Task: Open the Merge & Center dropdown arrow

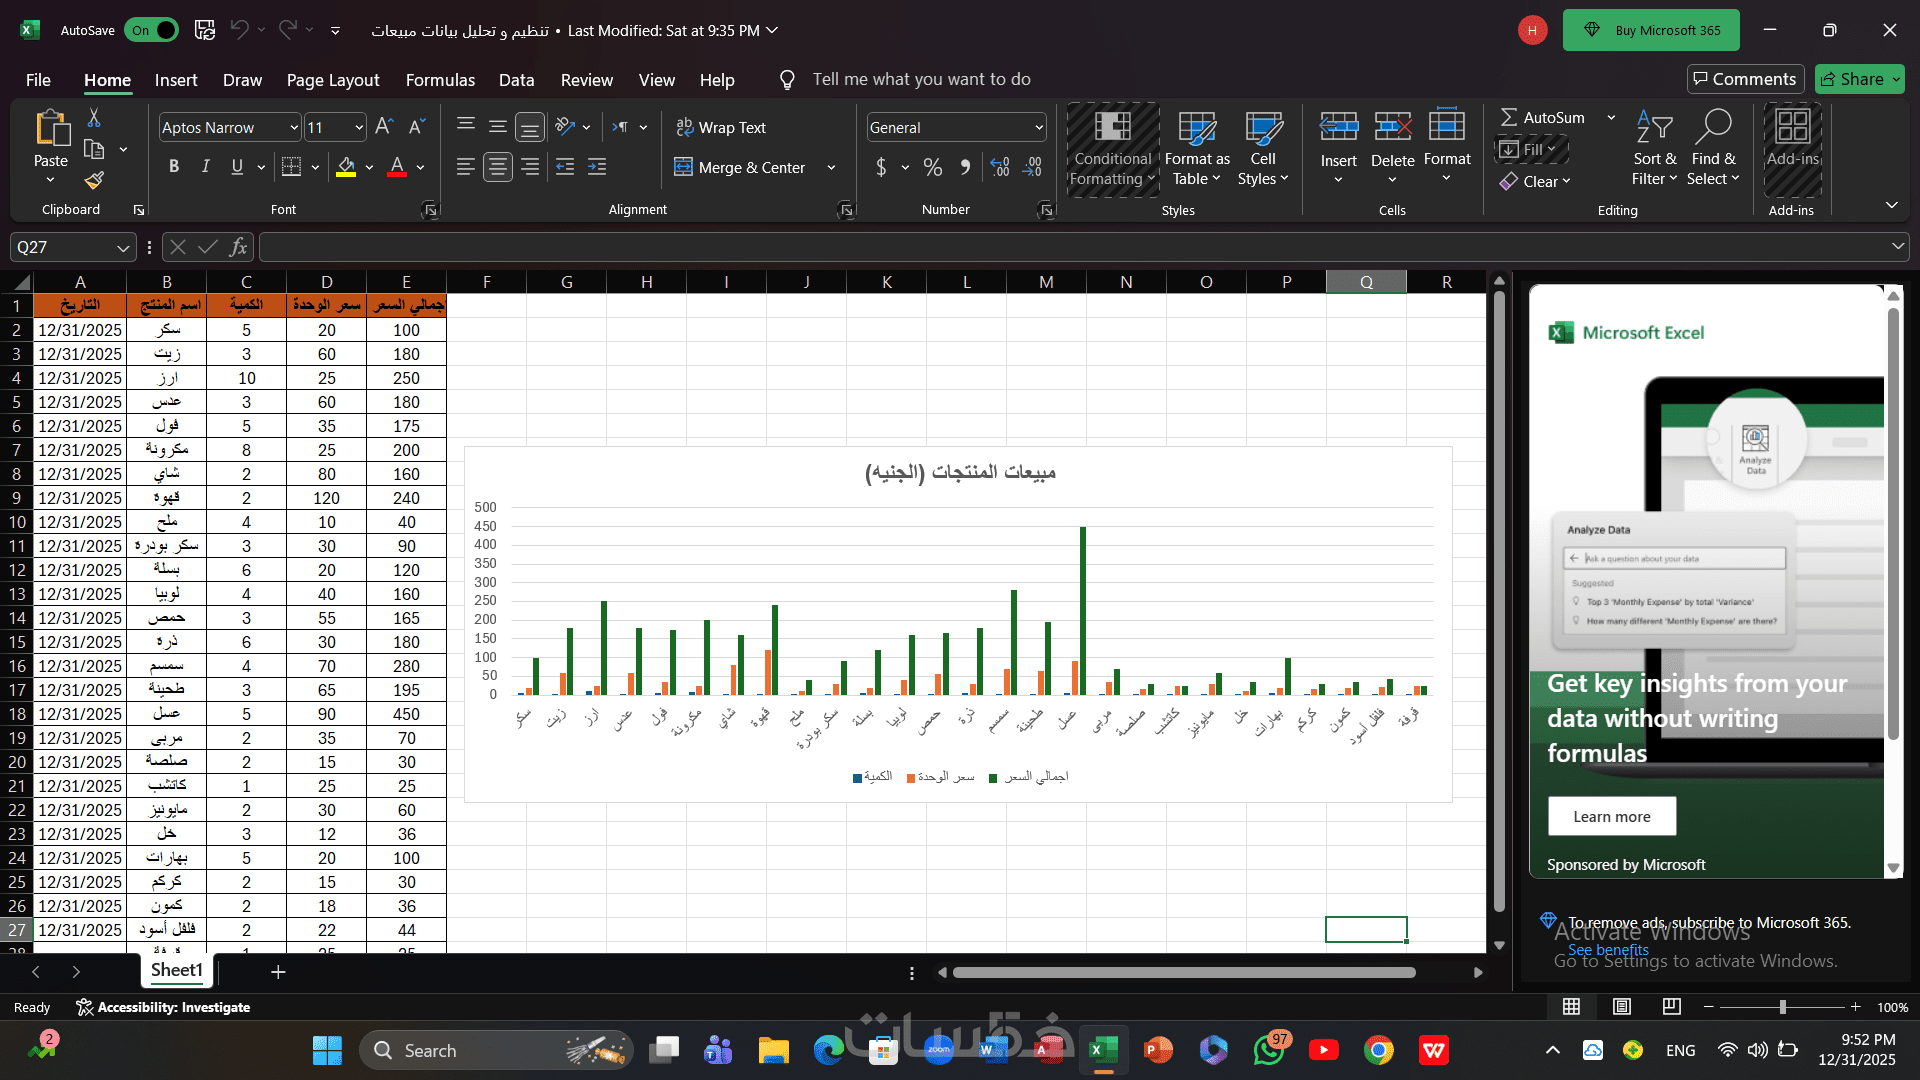Action: click(831, 167)
